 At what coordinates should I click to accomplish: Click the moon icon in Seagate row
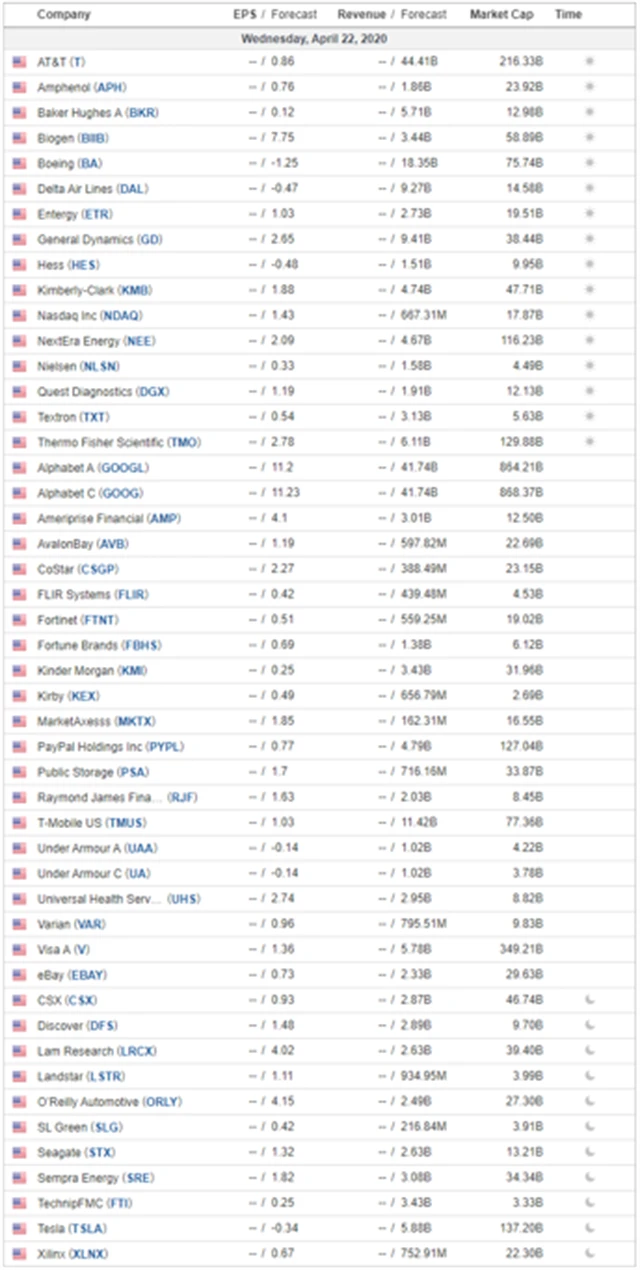point(590,1152)
